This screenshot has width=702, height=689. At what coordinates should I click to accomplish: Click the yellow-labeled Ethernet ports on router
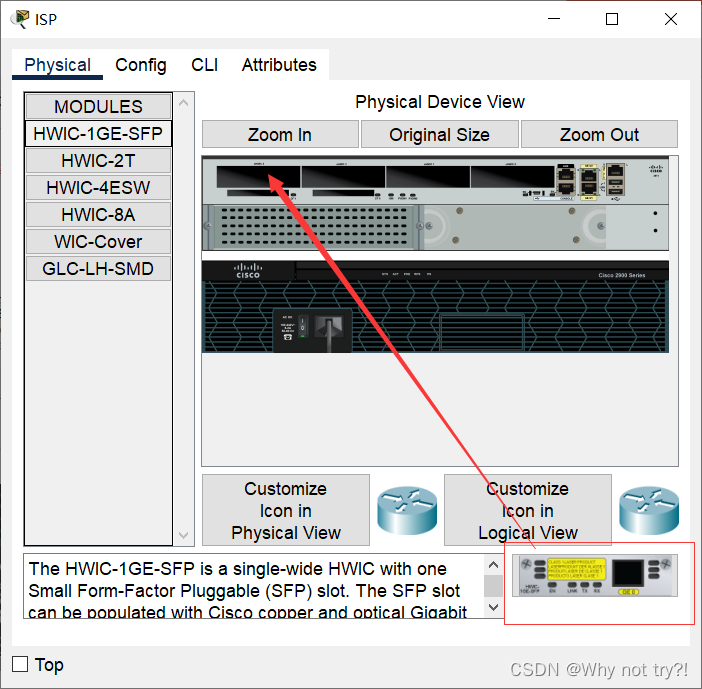[x=588, y=182]
